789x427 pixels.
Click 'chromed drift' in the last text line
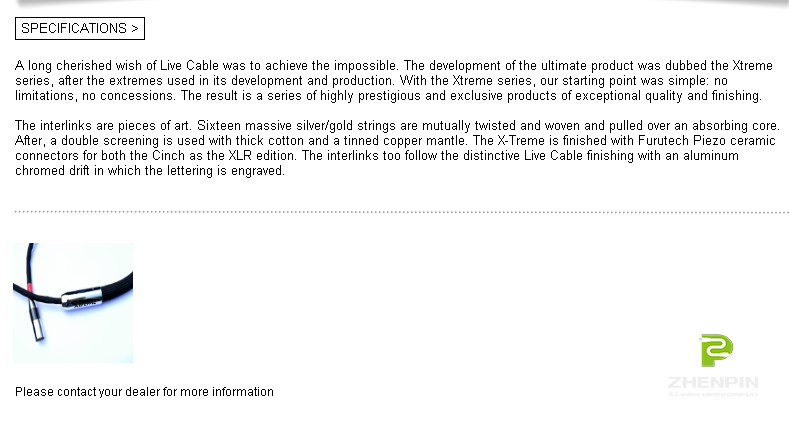[52, 170]
